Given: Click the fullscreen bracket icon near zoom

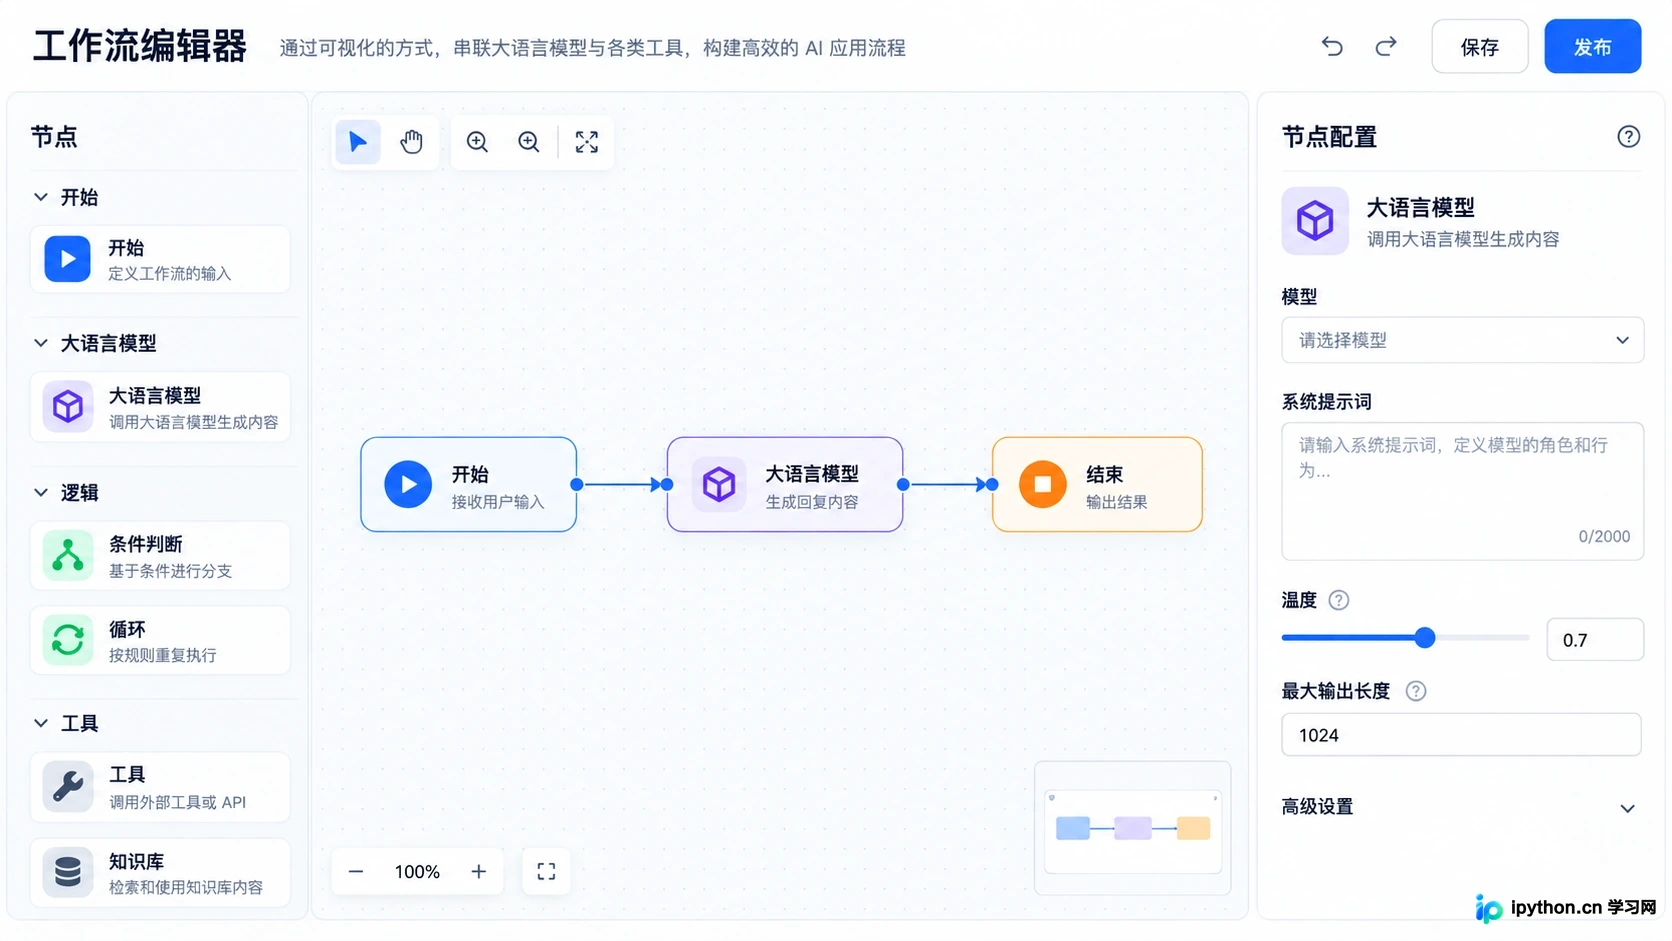Looking at the screenshot, I should click(546, 872).
